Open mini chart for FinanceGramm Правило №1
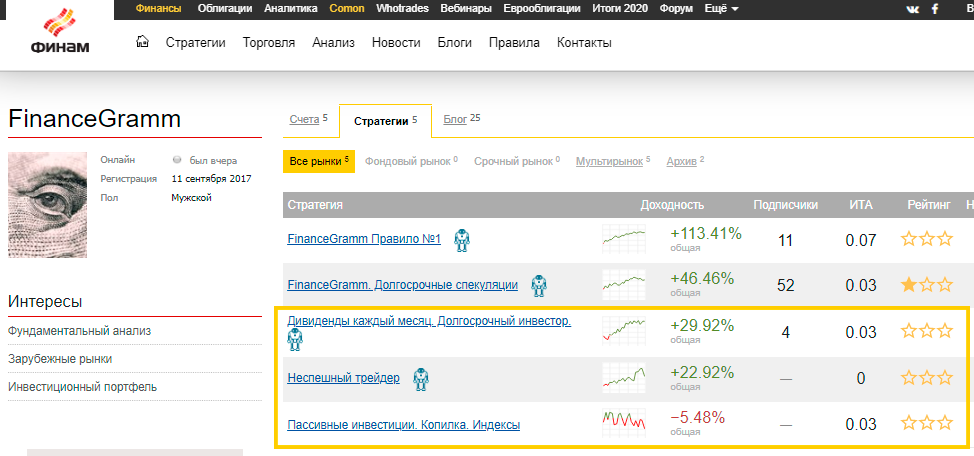The height and width of the screenshot is (456, 974). (624, 239)
